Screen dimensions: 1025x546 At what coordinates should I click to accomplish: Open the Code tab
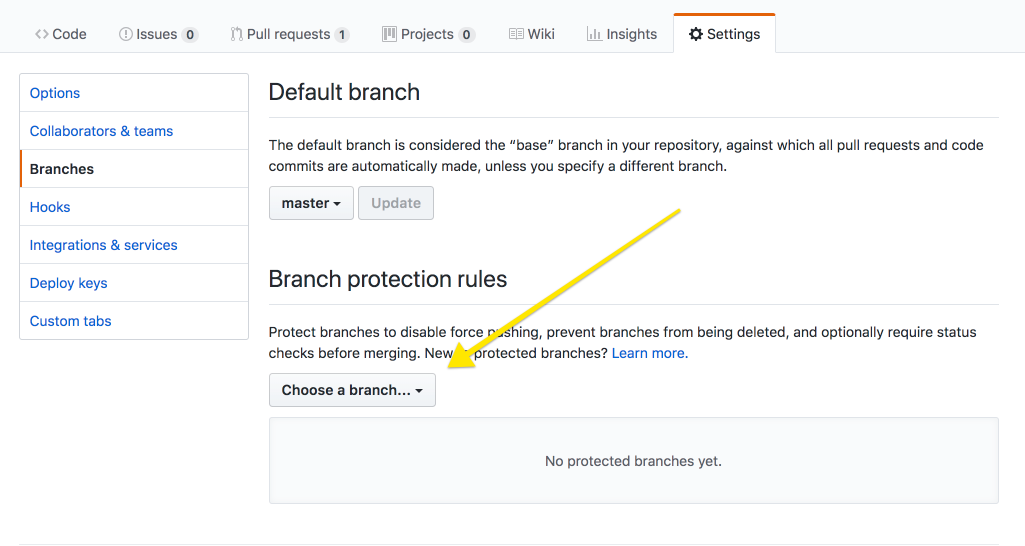[x=61, y=34]
